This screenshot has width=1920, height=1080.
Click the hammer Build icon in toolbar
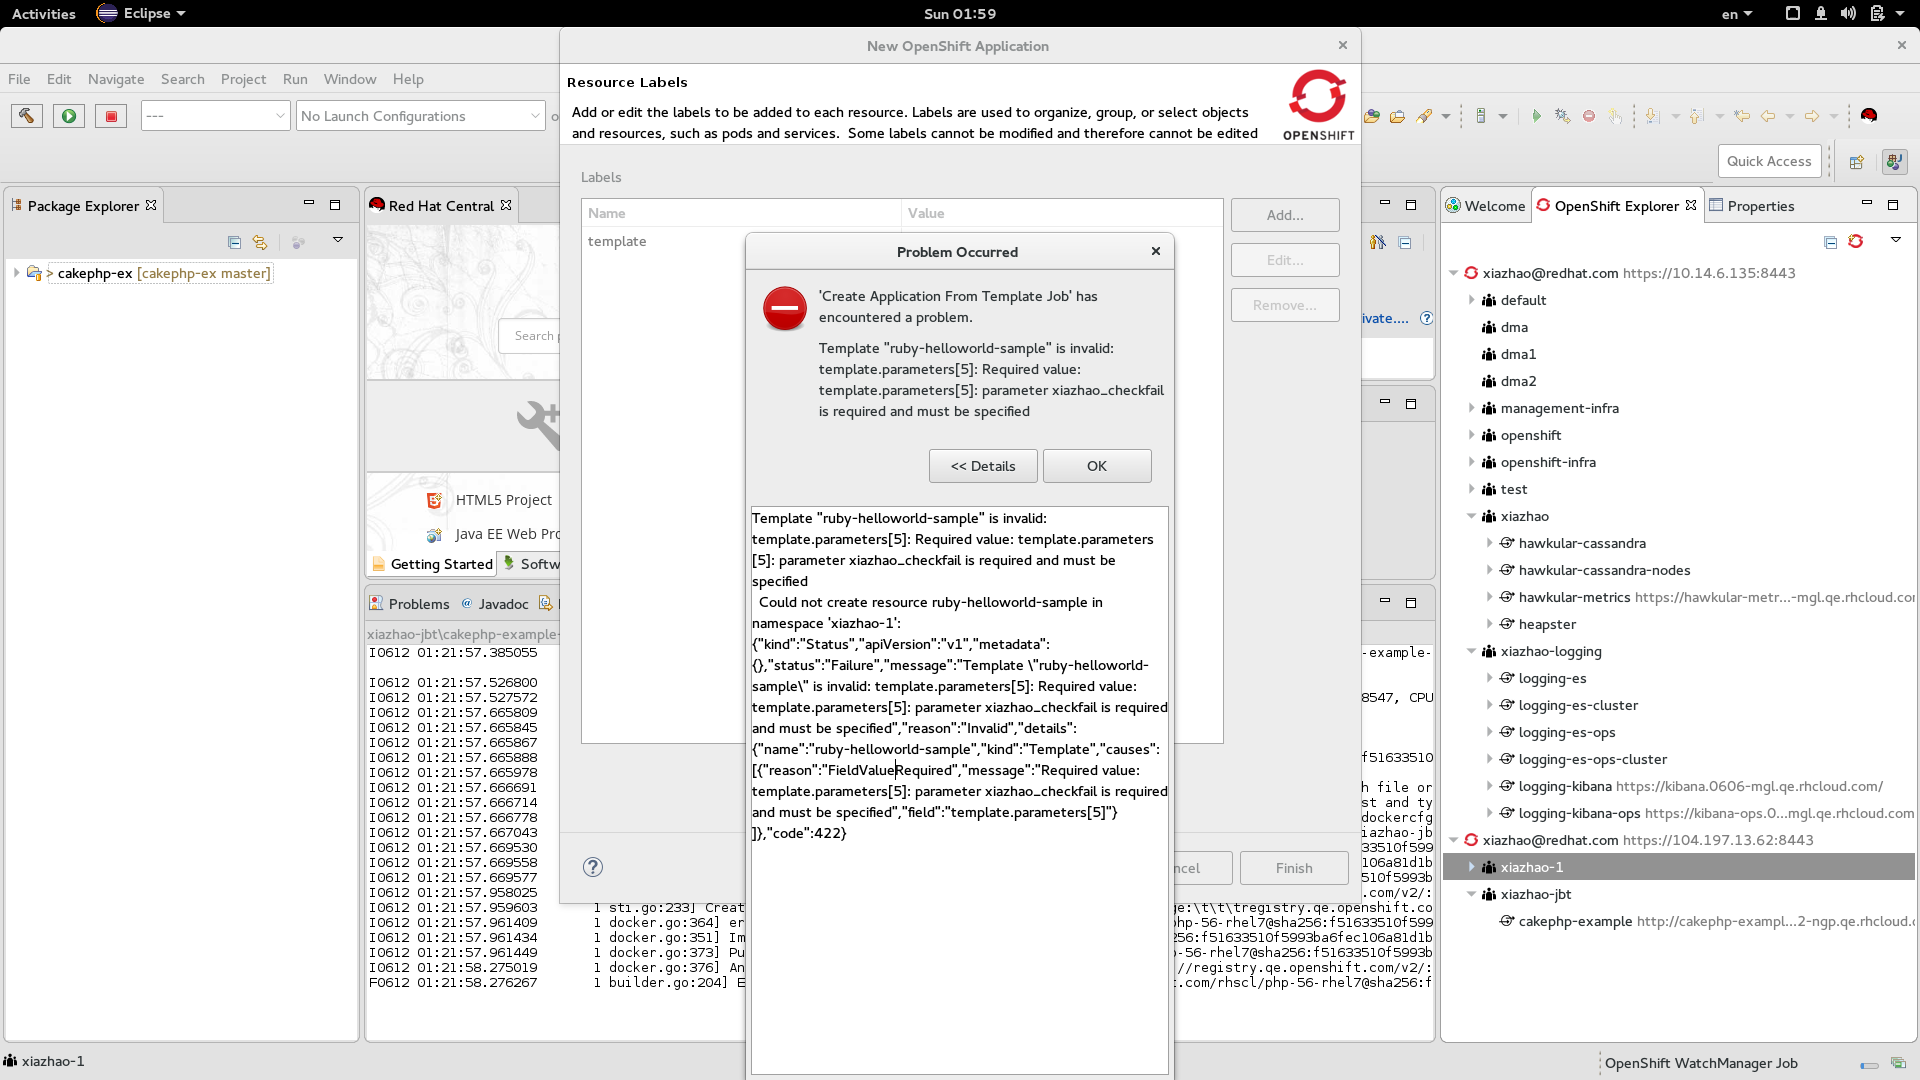27,116
